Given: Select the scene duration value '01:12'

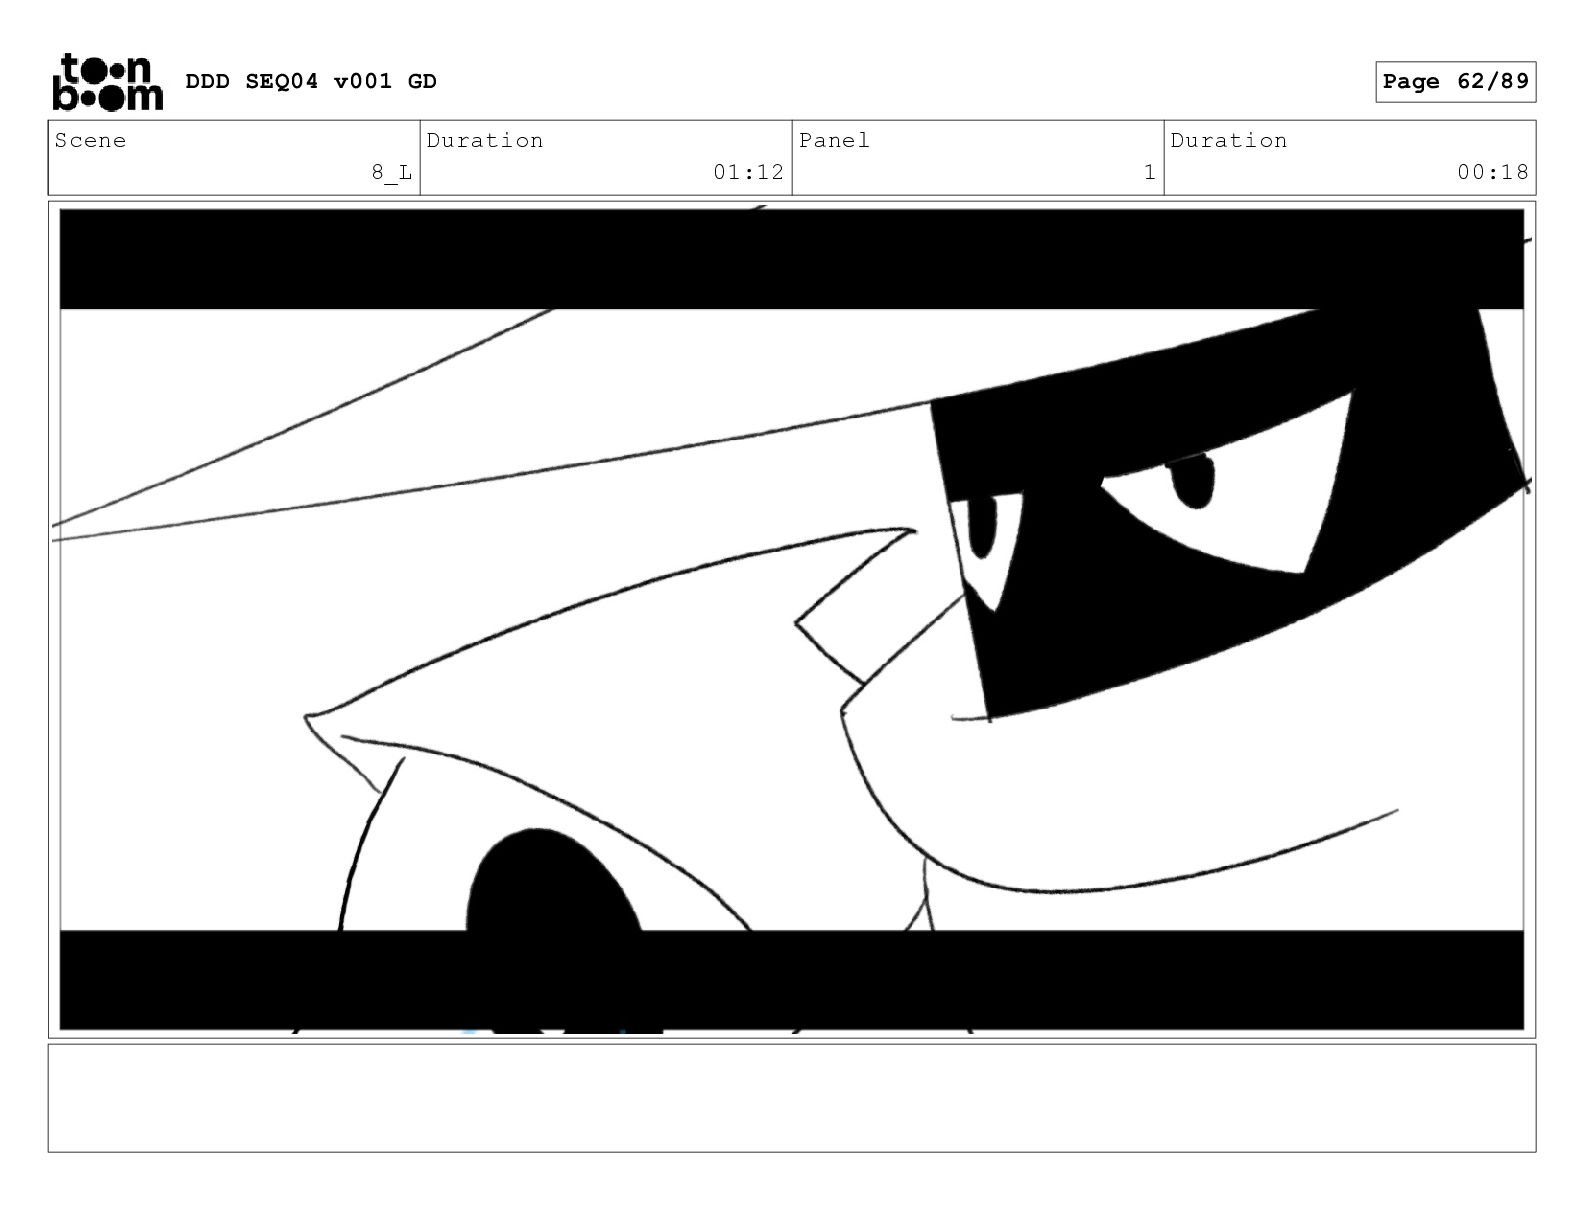Looking at the screenshot, I should pos(749,173).
